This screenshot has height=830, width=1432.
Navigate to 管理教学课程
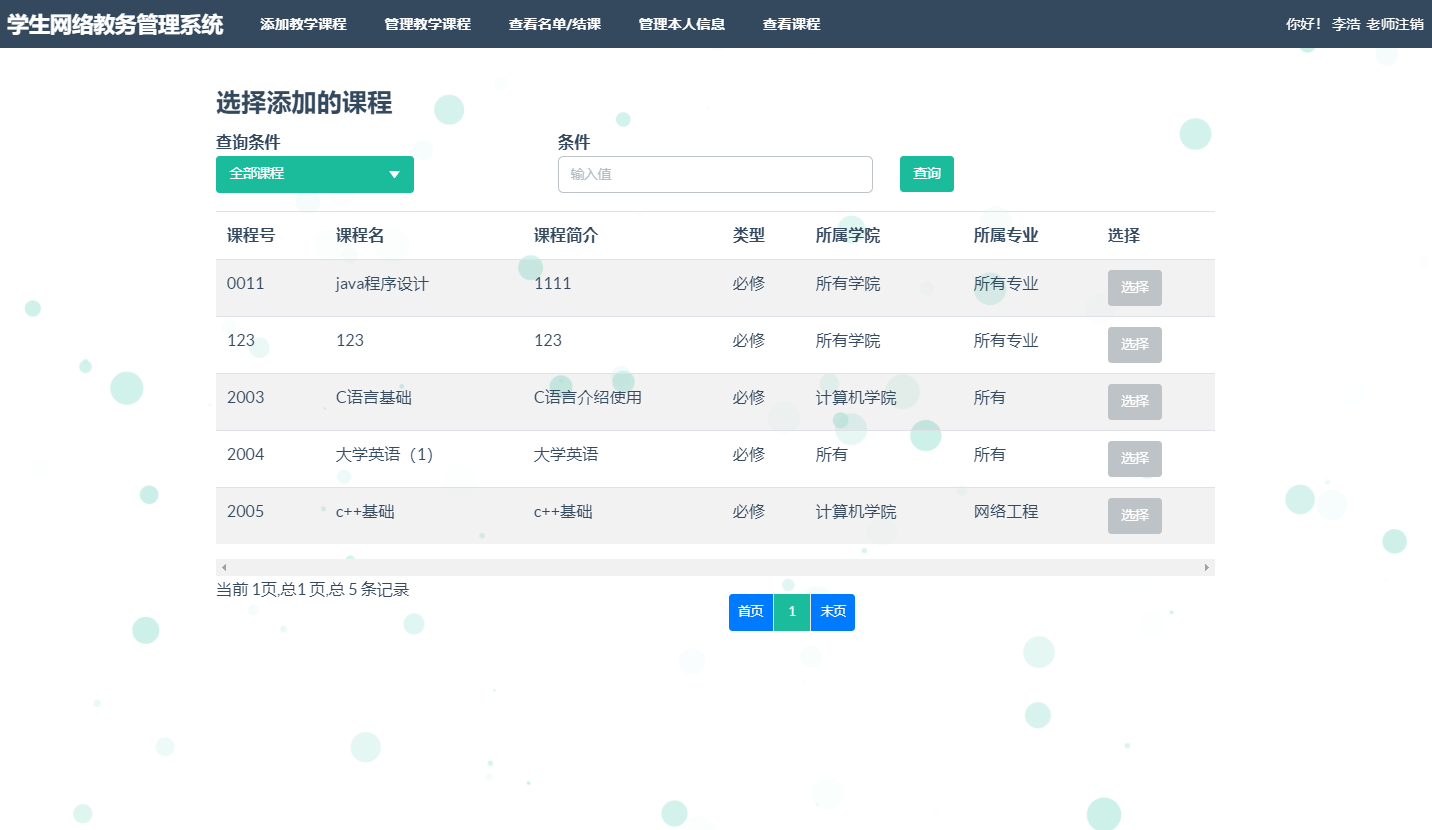tap(427, 23)
